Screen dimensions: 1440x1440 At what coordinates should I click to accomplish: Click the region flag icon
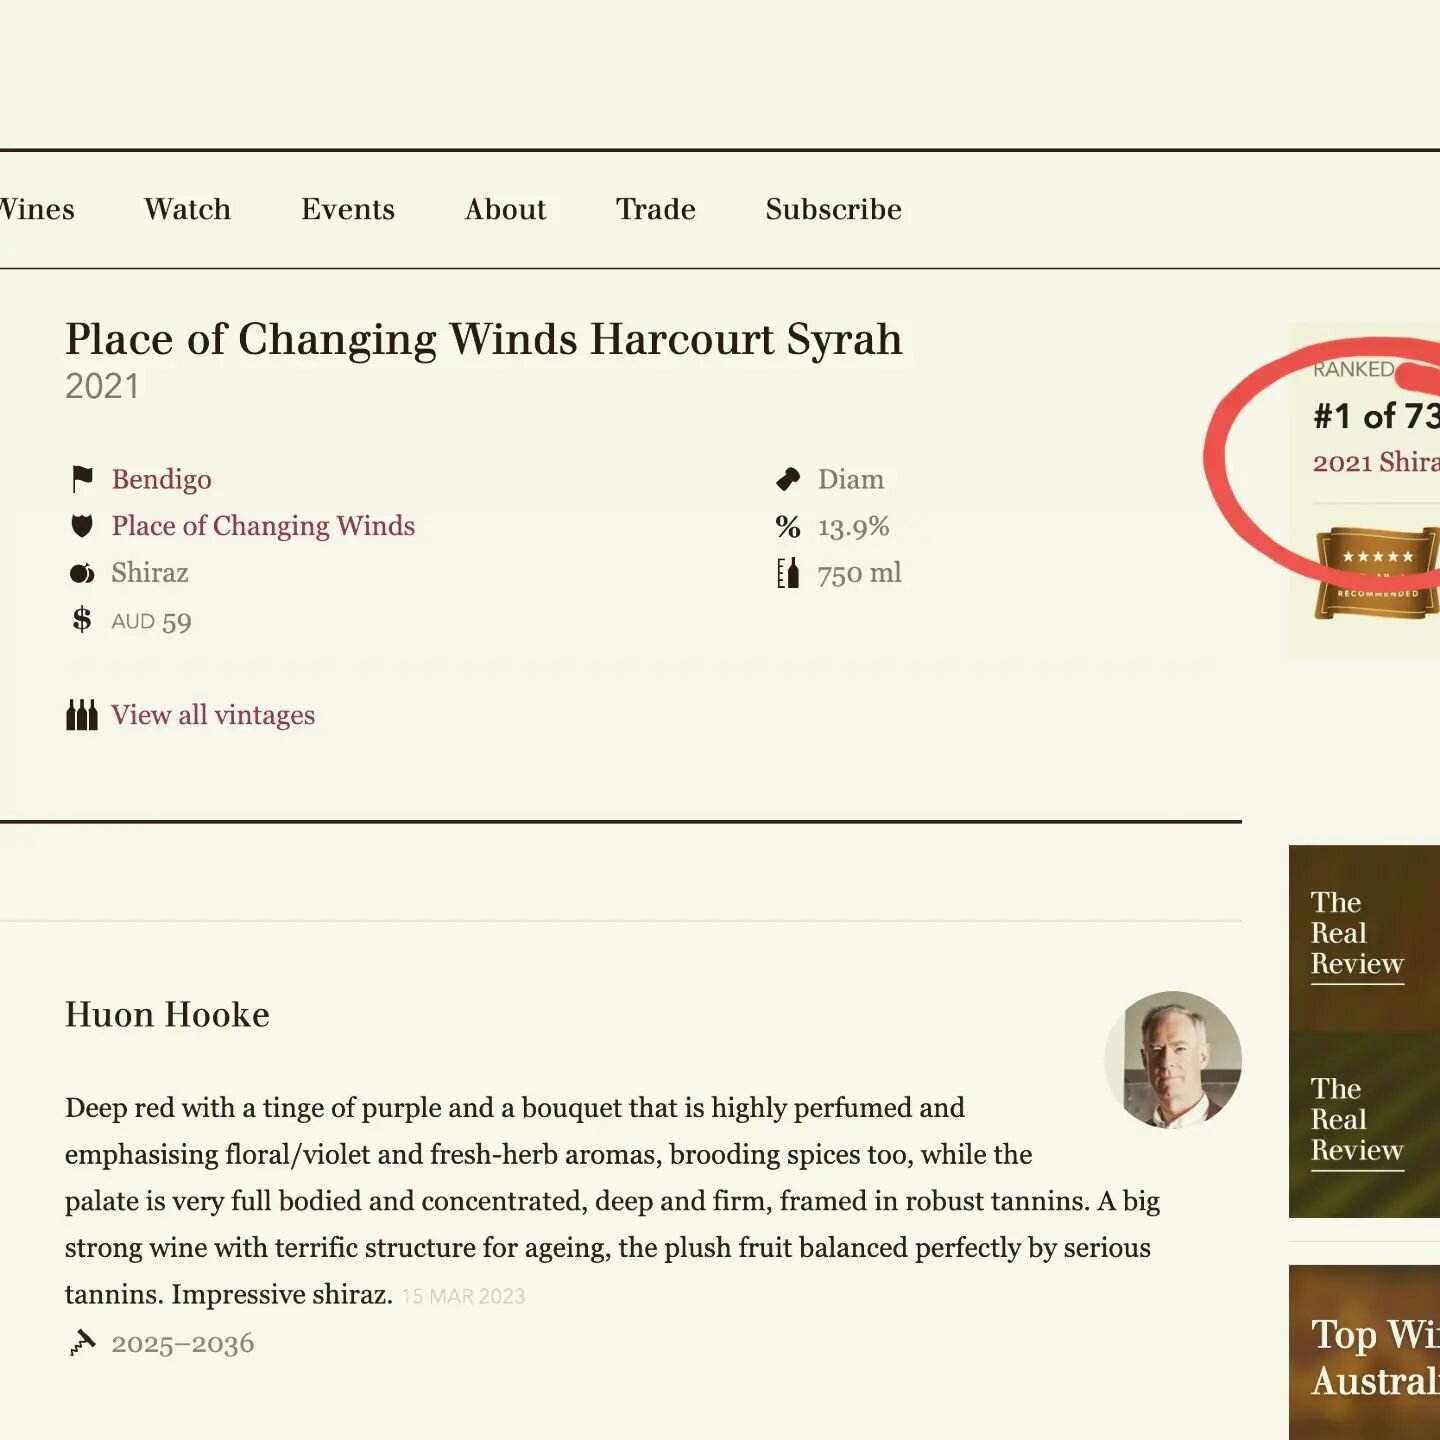(x=82, y=480)
